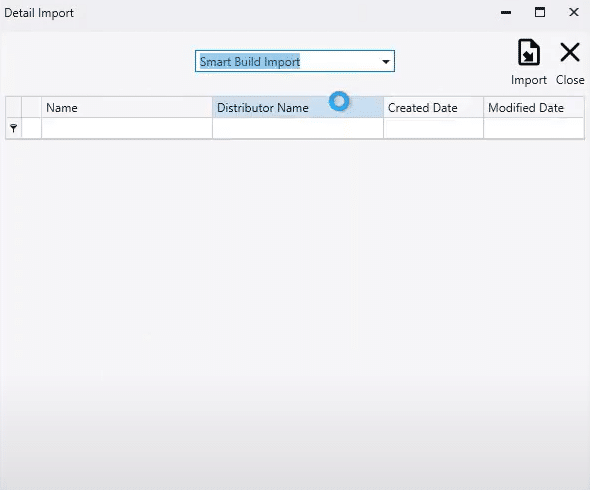This screenshot has width=590, height=490.
Task: Click the first blank header cell in grid corner
Action: [14, 108]
